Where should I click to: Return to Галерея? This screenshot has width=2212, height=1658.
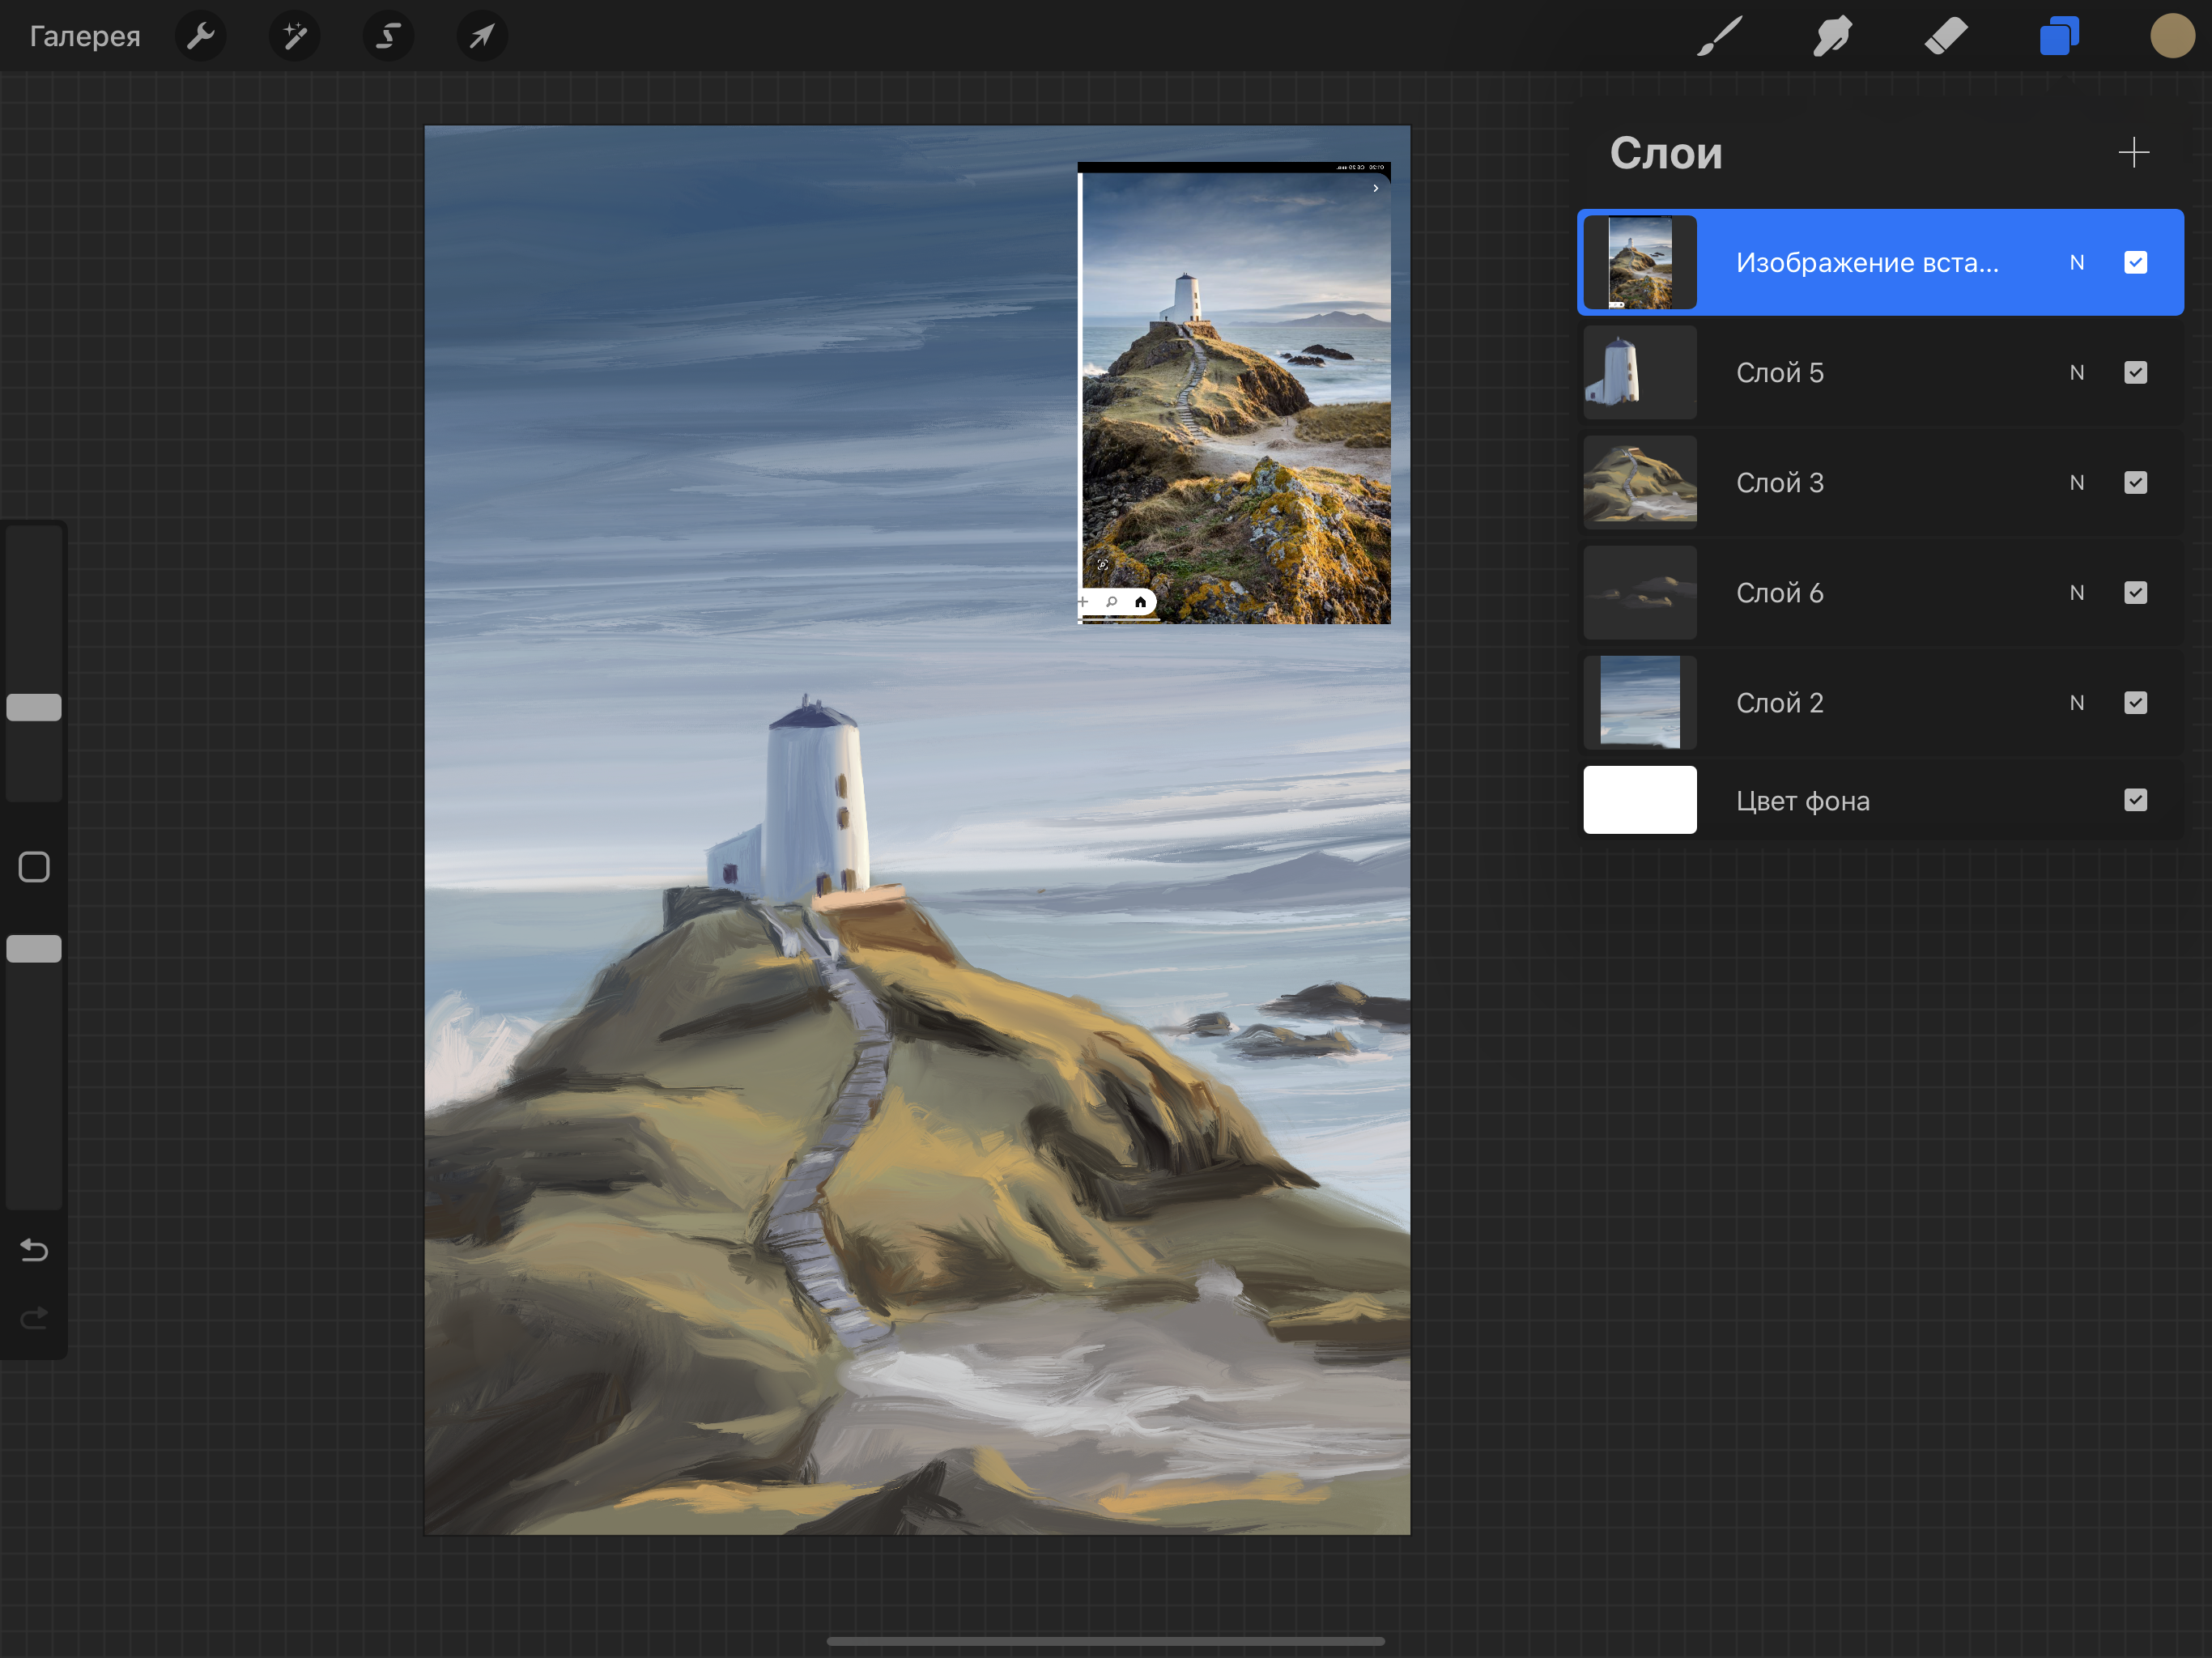pyautogui.click(x=85, y=36)
